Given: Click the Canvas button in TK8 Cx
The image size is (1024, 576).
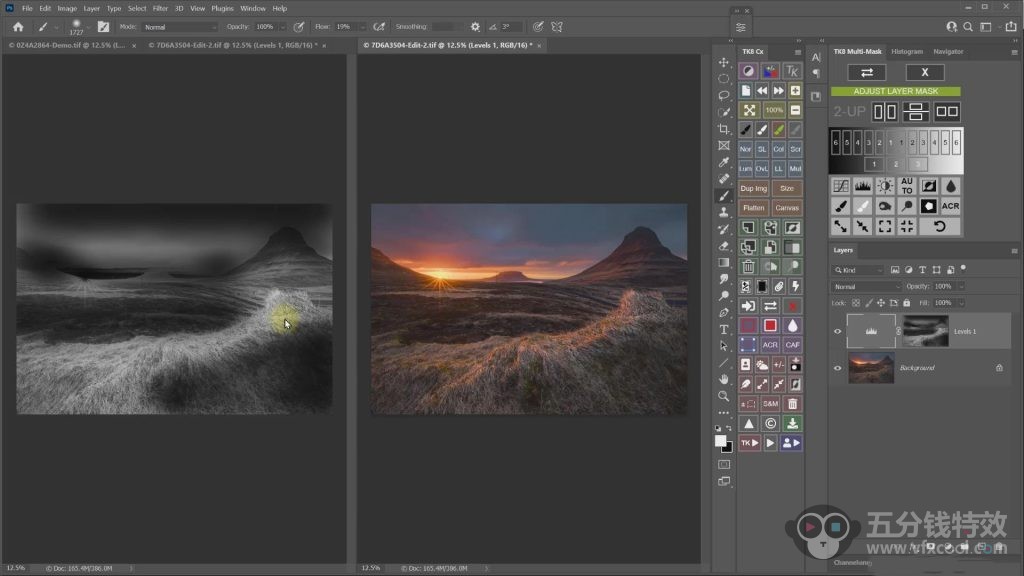Looking at the screenshot, I should (x=787, y=208).
